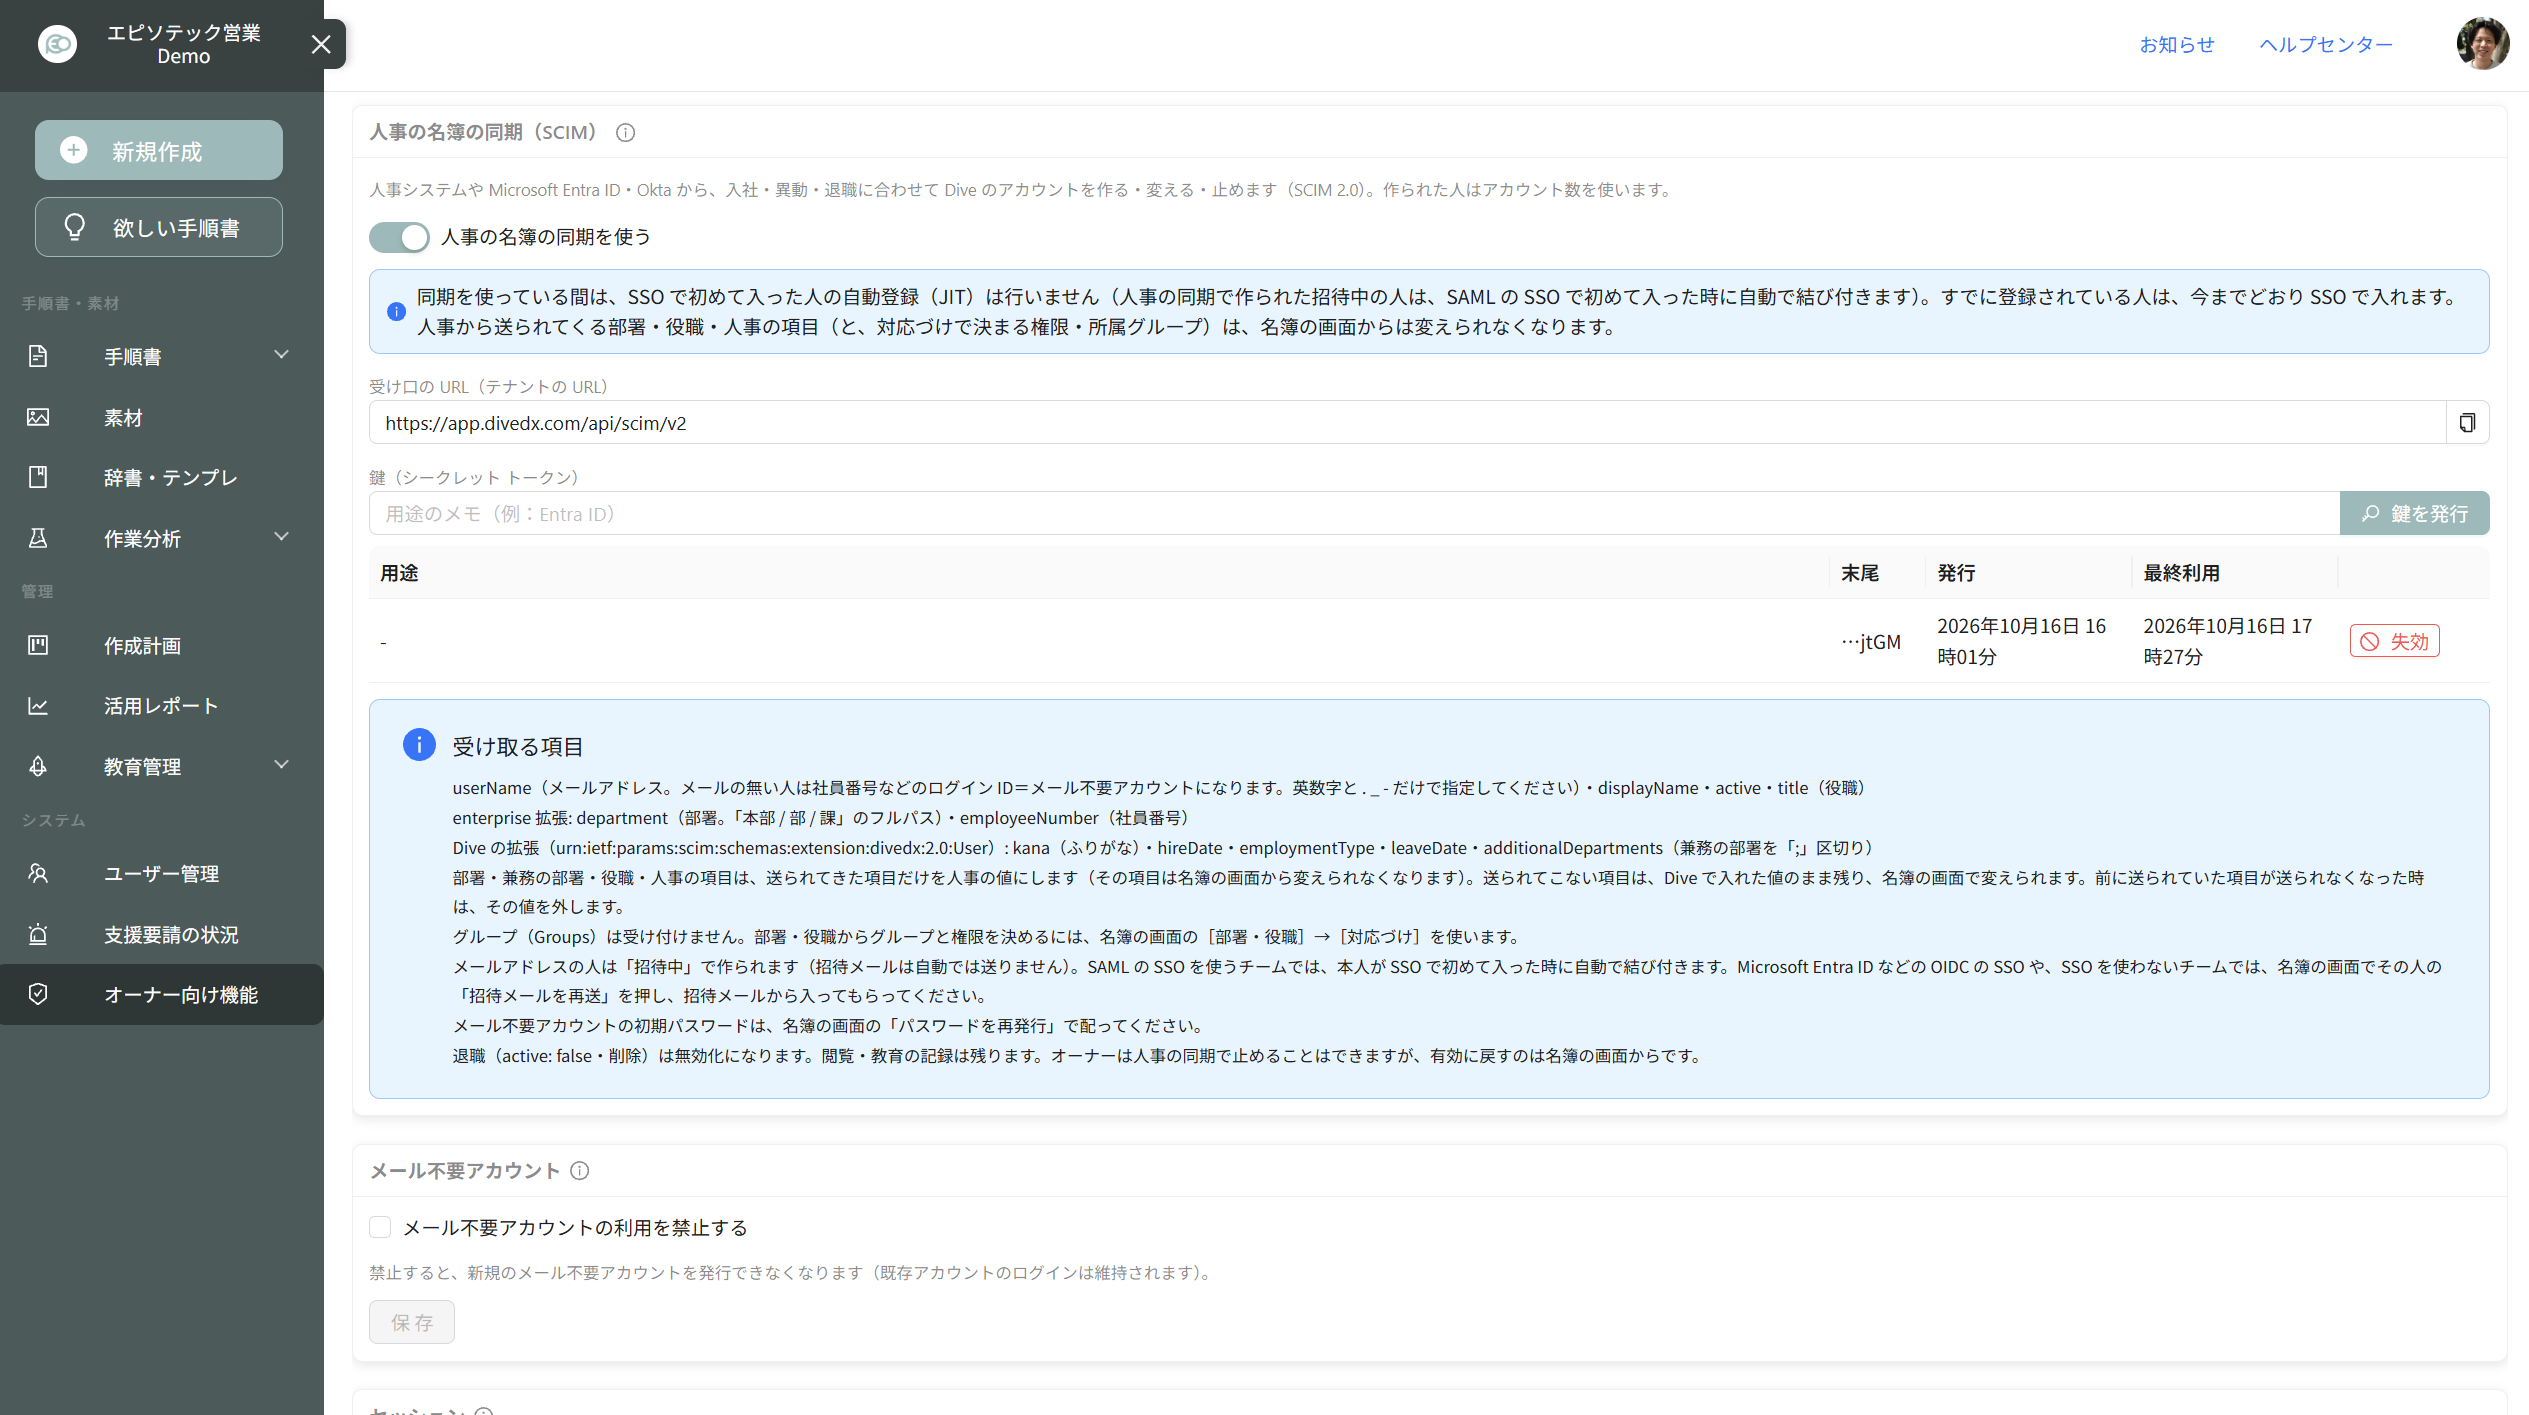Click info icon beside メール不要アカウント
The image size is (2529, 1415).
(x=580, y=1171)
